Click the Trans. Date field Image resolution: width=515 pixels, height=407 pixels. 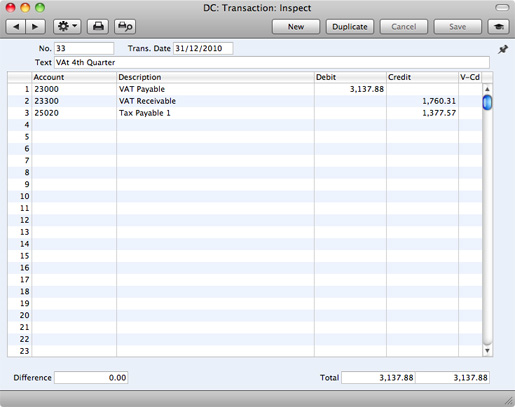(203, 49)
